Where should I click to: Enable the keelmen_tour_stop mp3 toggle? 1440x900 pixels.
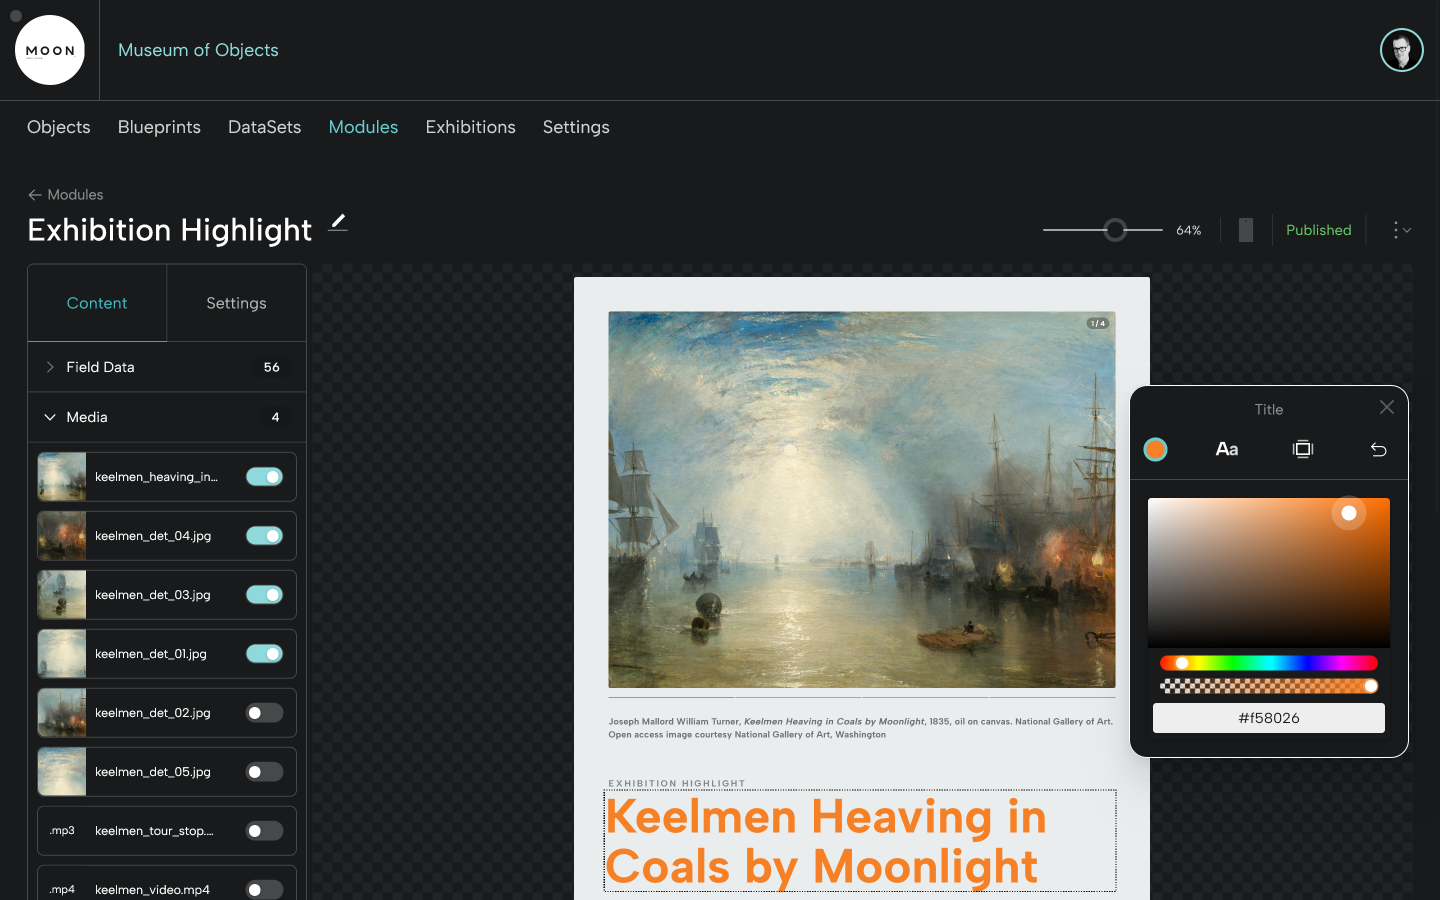(x=265, y=831)
